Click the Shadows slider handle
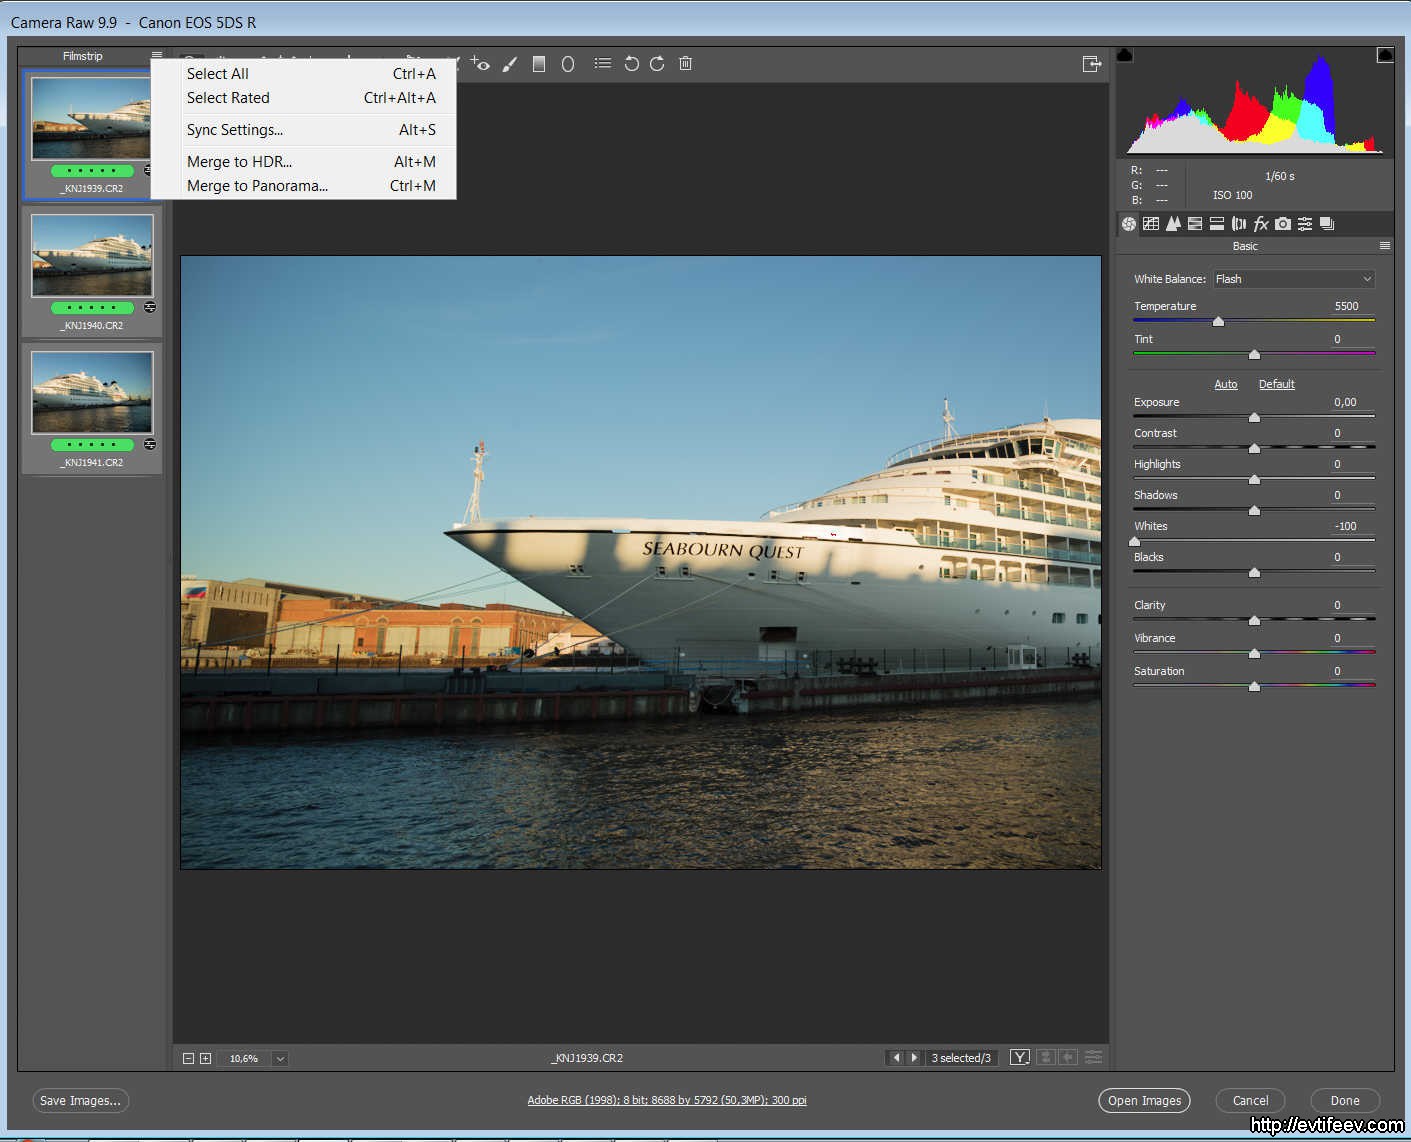Viewport: 1411px width, 1142px height. [1254, 510]
